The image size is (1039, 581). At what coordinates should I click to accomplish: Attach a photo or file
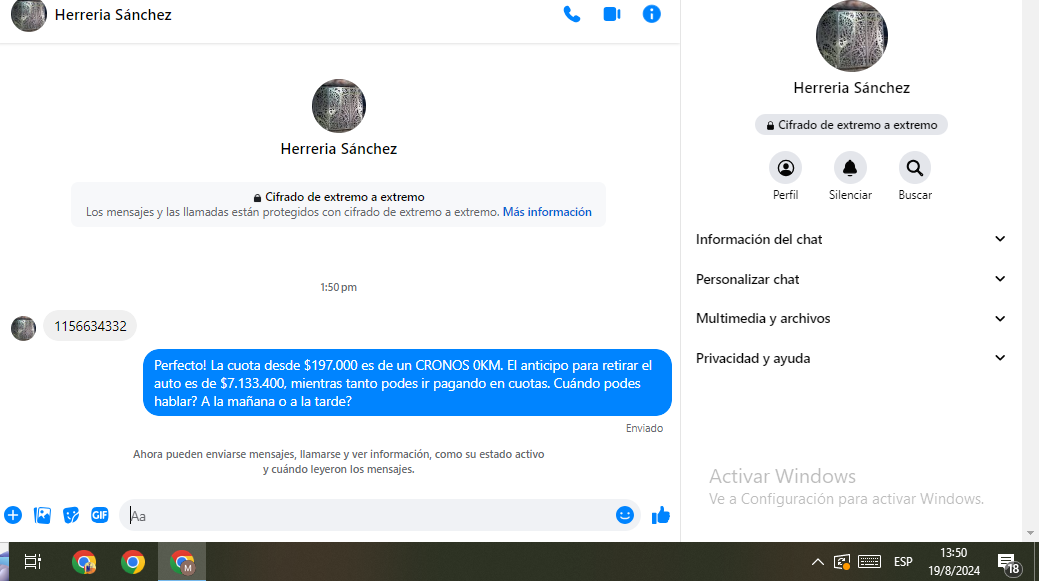click(x=42, y=515)
